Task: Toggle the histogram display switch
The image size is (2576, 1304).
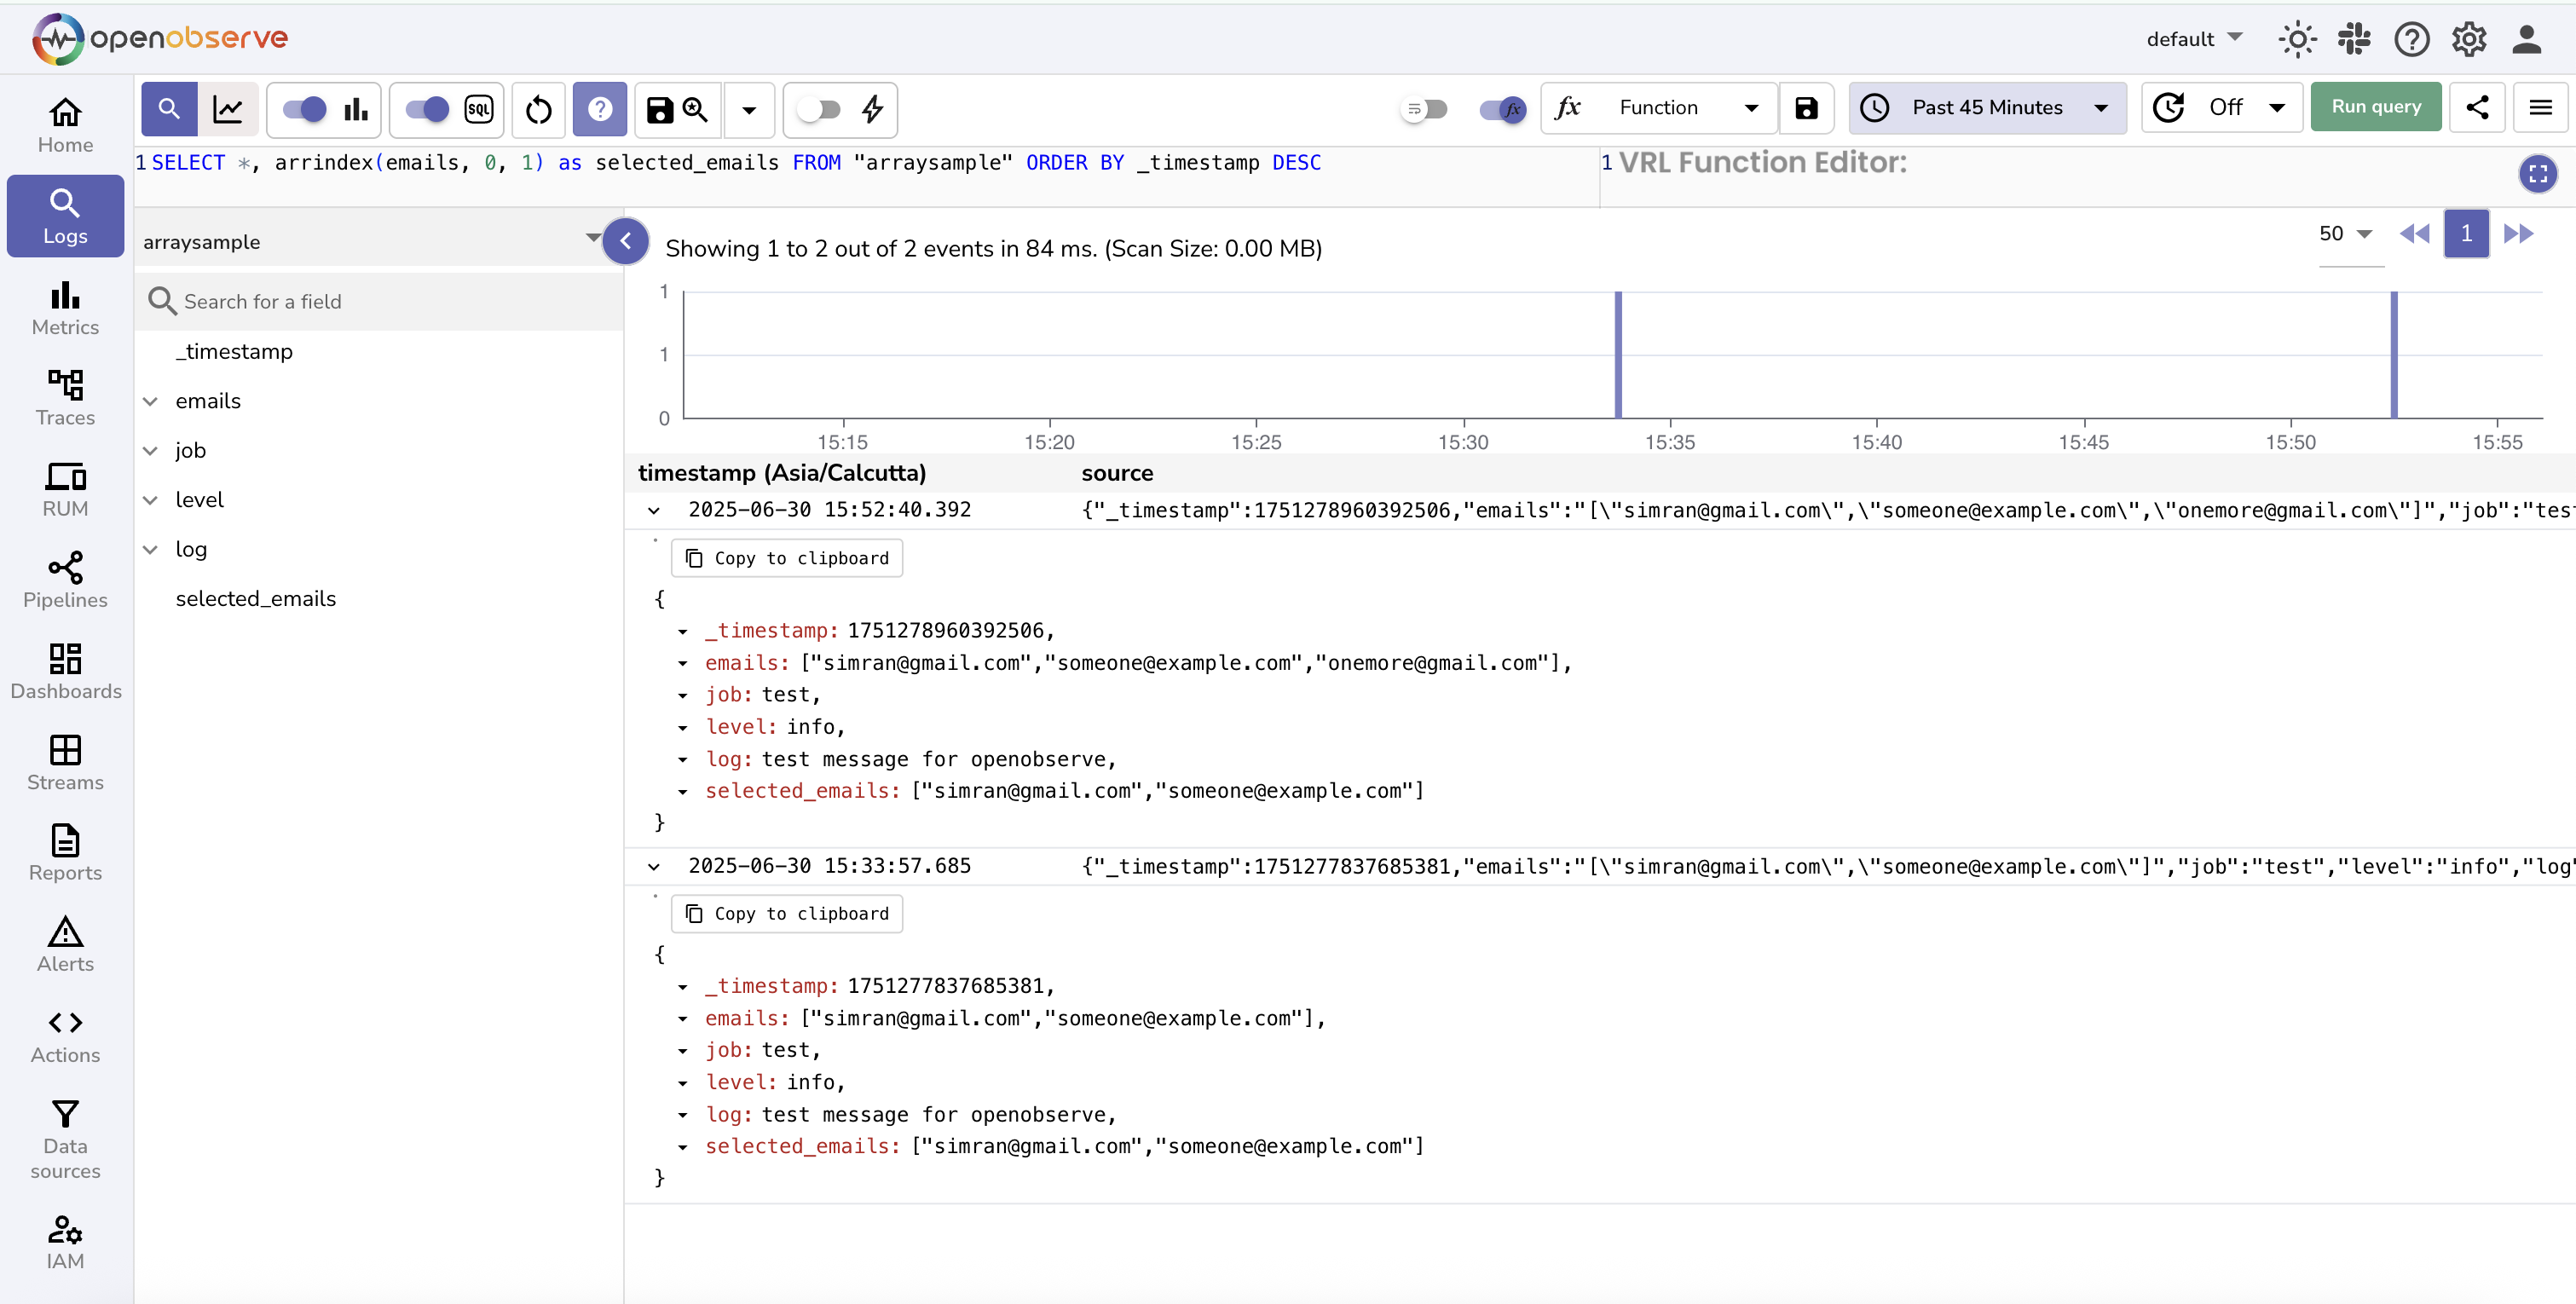Action: [304, 109]
